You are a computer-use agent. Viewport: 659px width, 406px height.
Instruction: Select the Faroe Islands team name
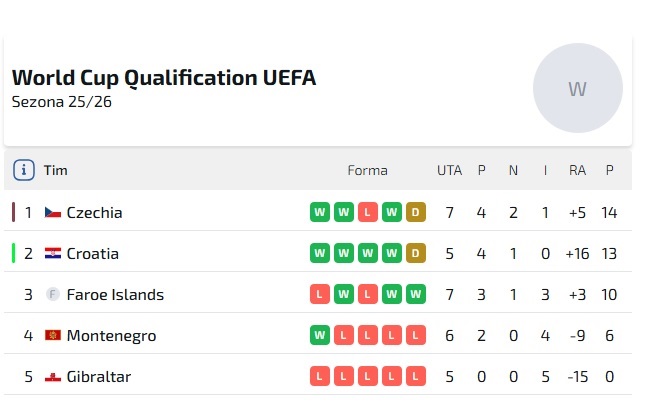click(115, 295)
